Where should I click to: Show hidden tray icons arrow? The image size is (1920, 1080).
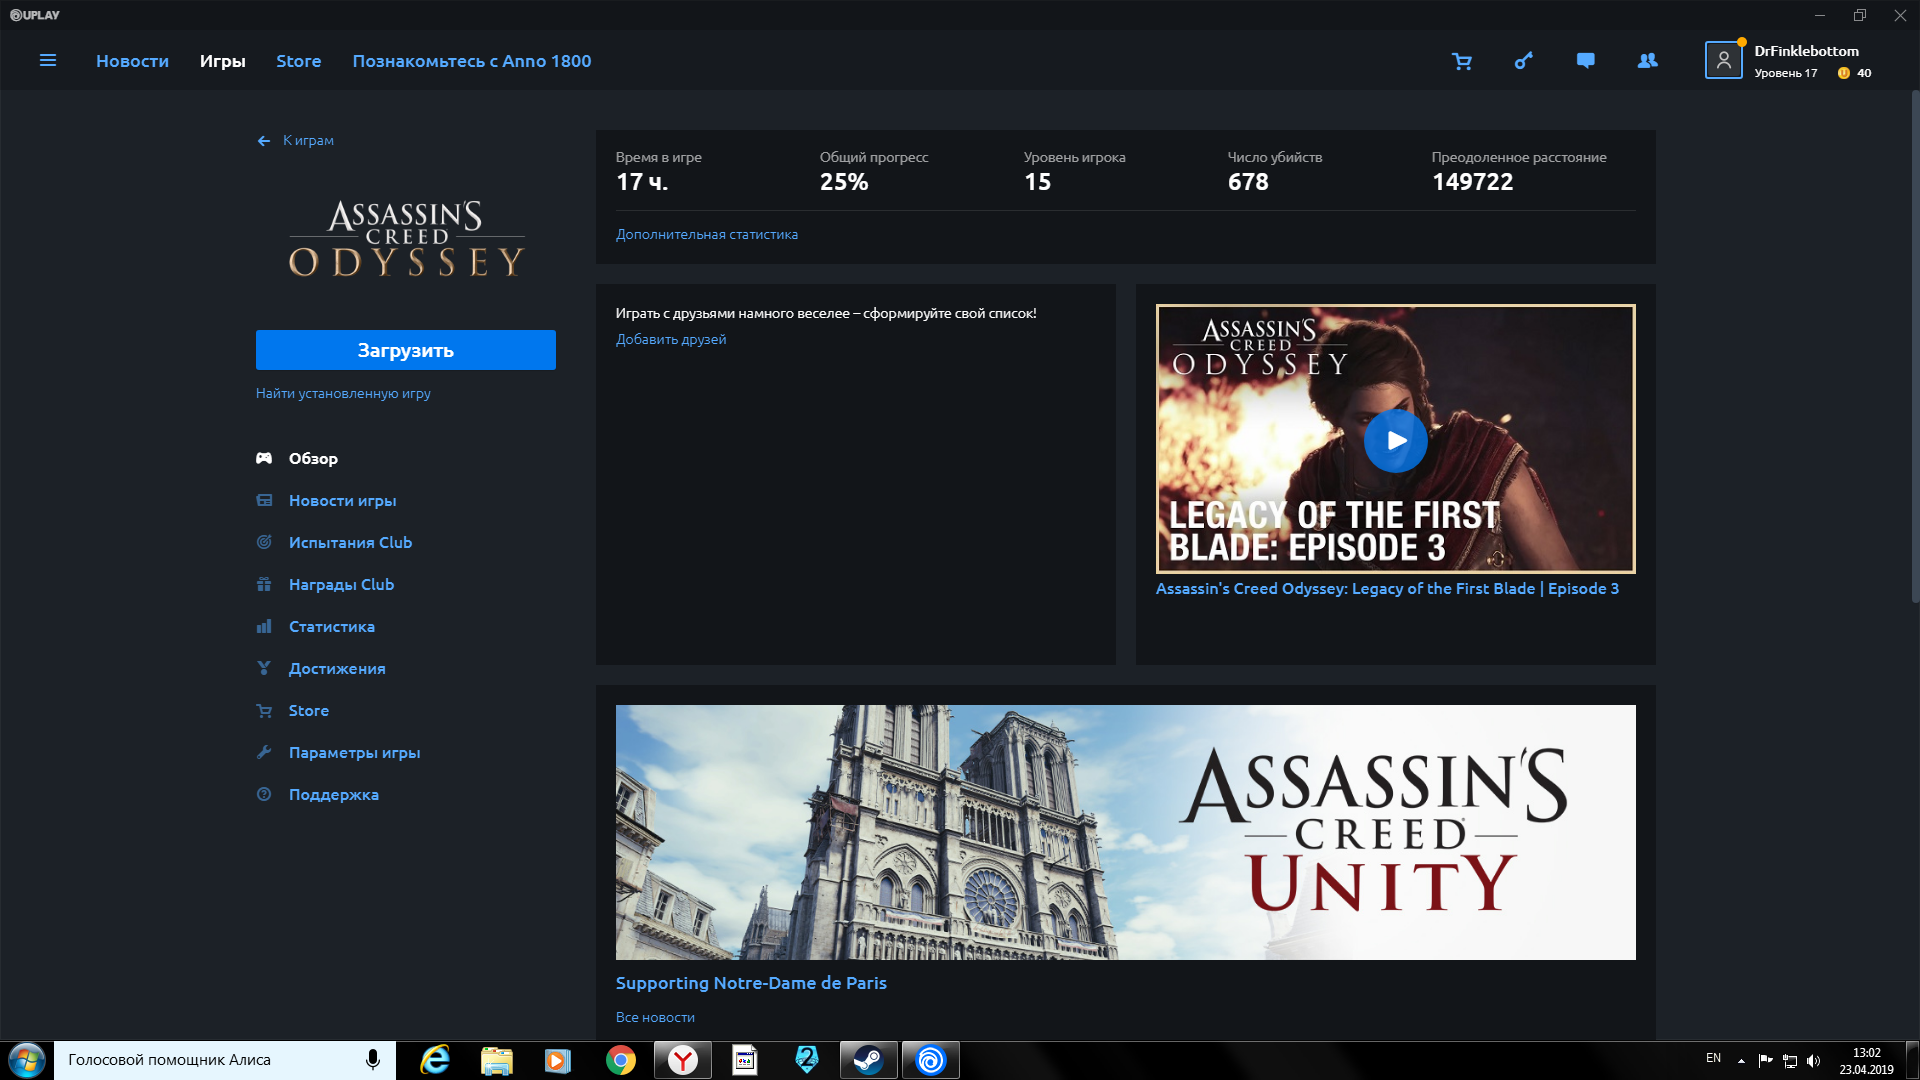[x=1741, y=1061]
